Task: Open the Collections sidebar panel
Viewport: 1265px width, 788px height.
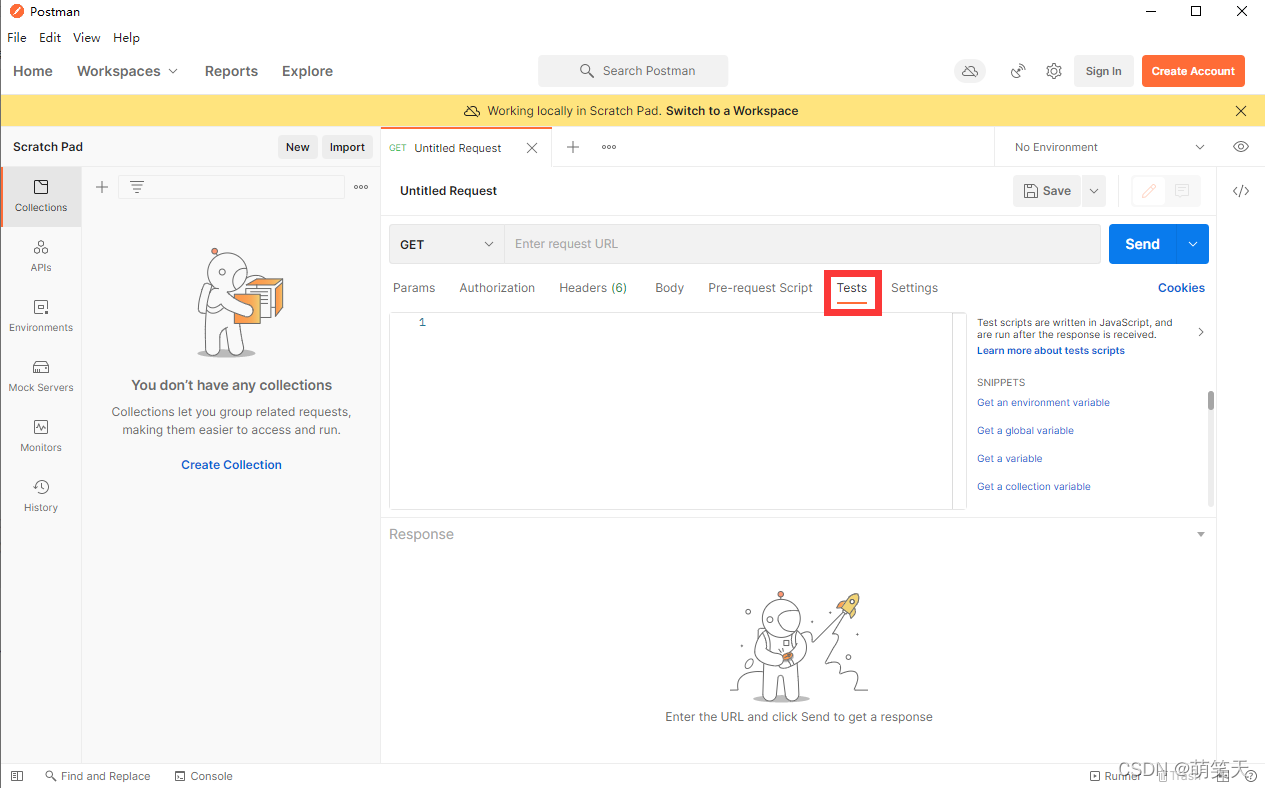Action: 41,196
